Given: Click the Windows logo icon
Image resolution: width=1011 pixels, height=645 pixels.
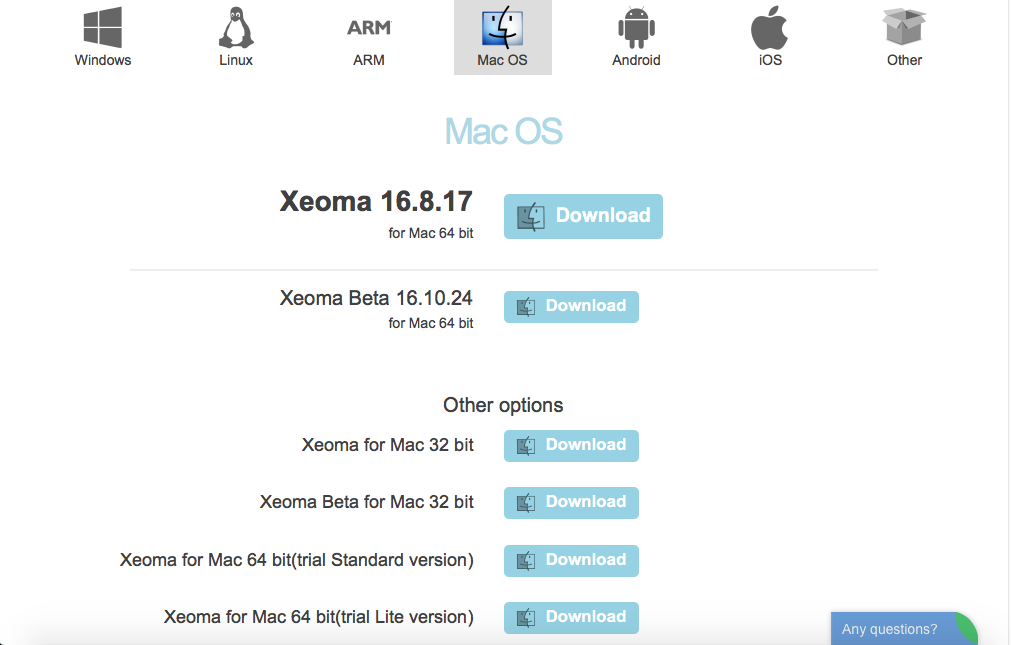Looking at the screenshot, I should pos(103,27).
